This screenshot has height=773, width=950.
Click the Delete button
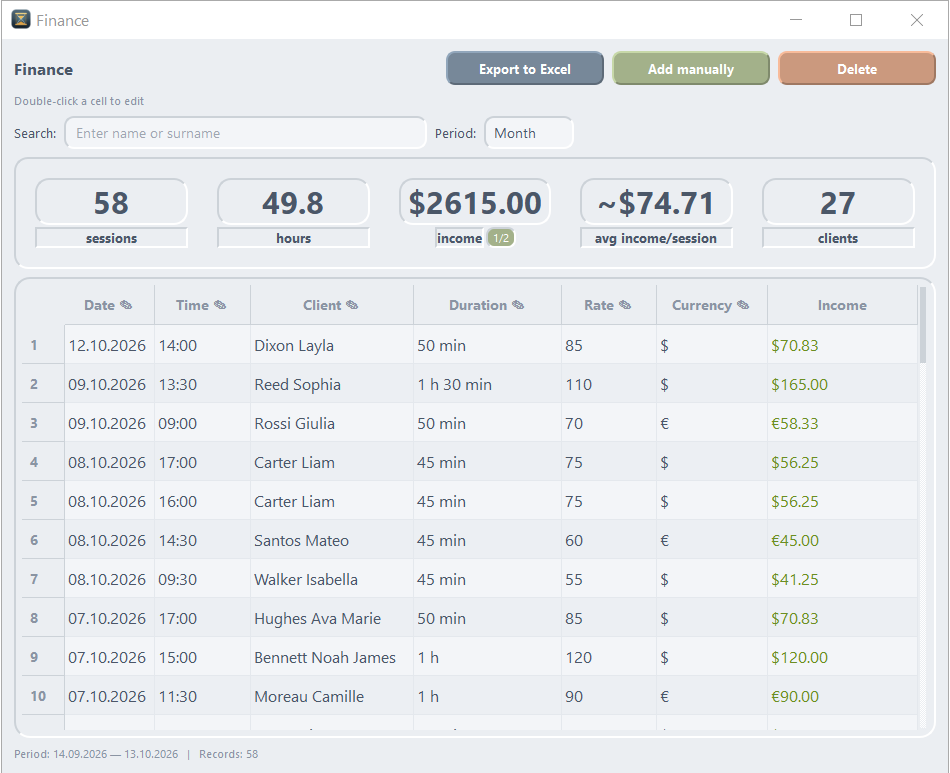[857, 68]
